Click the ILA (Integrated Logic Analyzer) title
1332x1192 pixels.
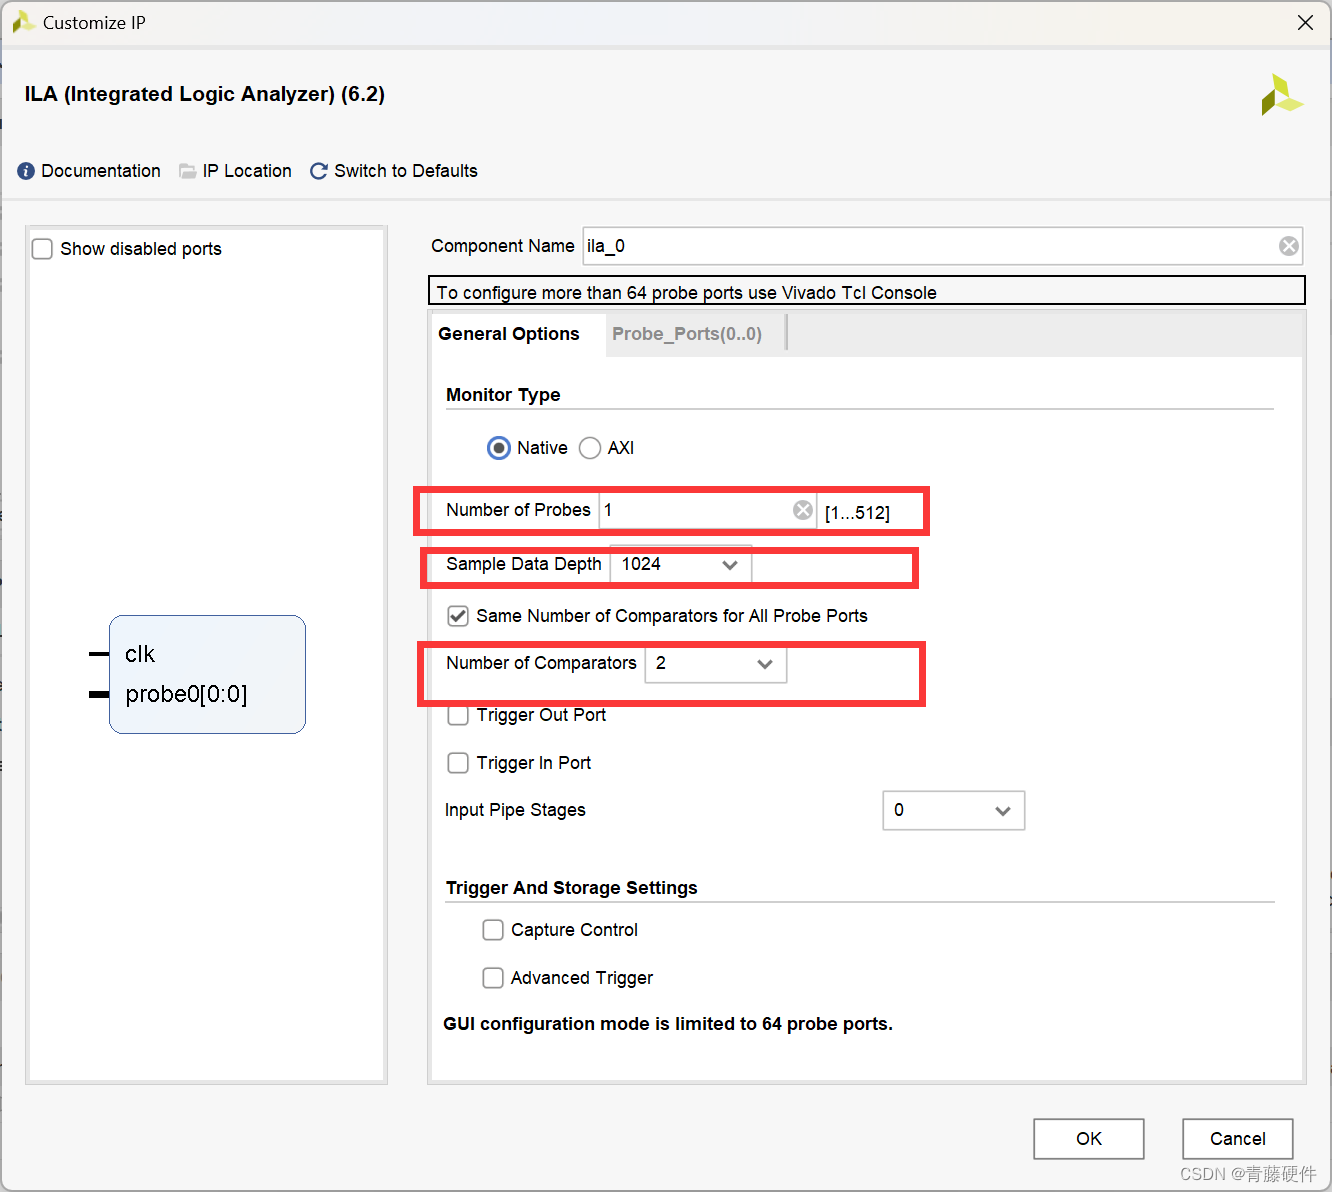click(205, 94)
